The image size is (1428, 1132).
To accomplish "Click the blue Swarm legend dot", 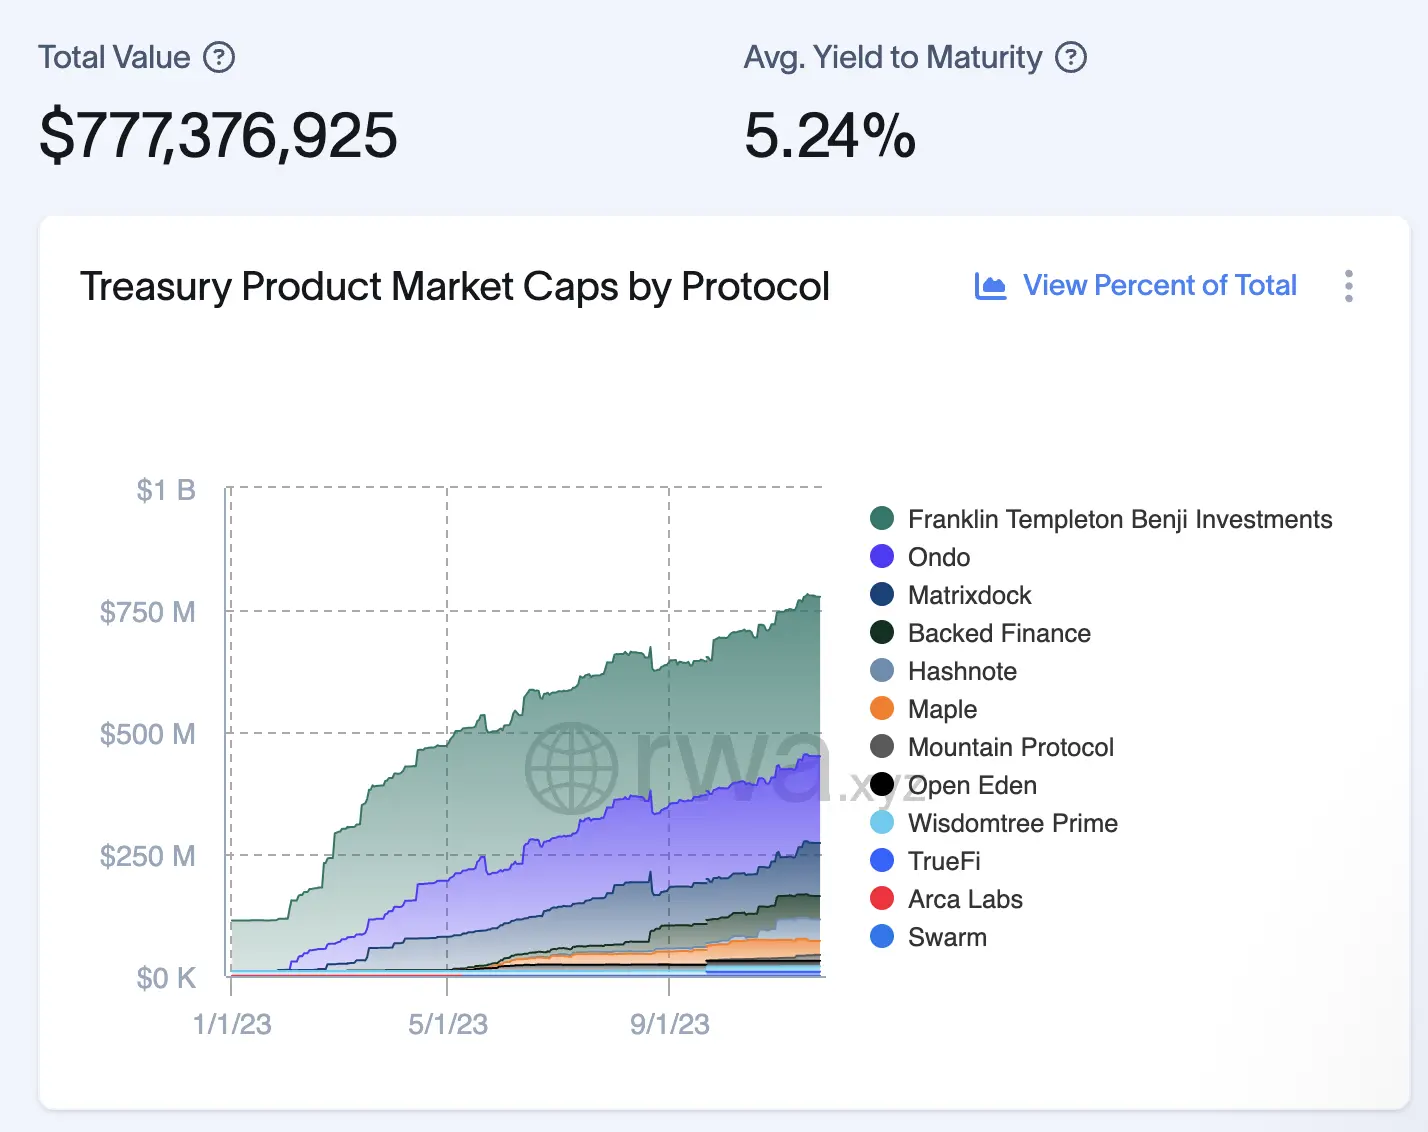I will pyautogui.click(x=882, y=936).
